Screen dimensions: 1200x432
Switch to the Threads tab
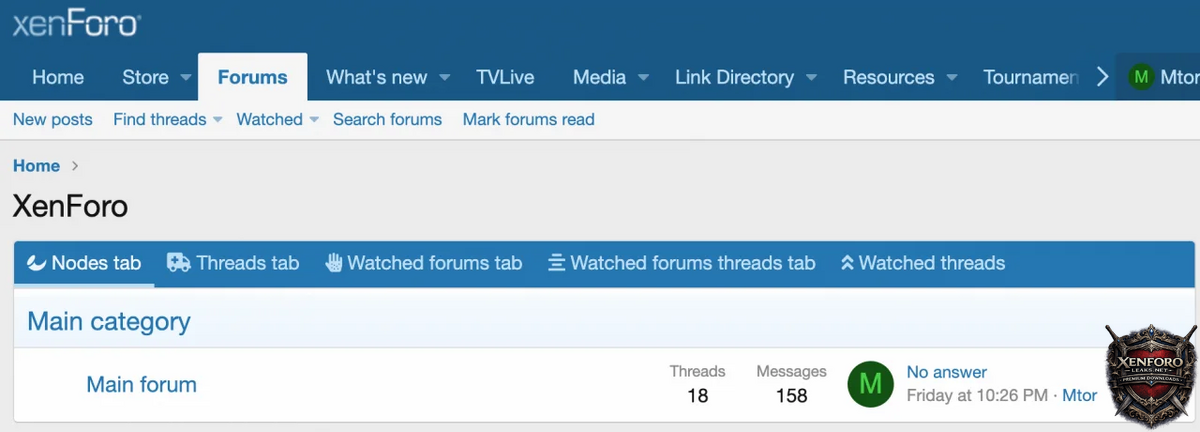(x=233, y=263)
